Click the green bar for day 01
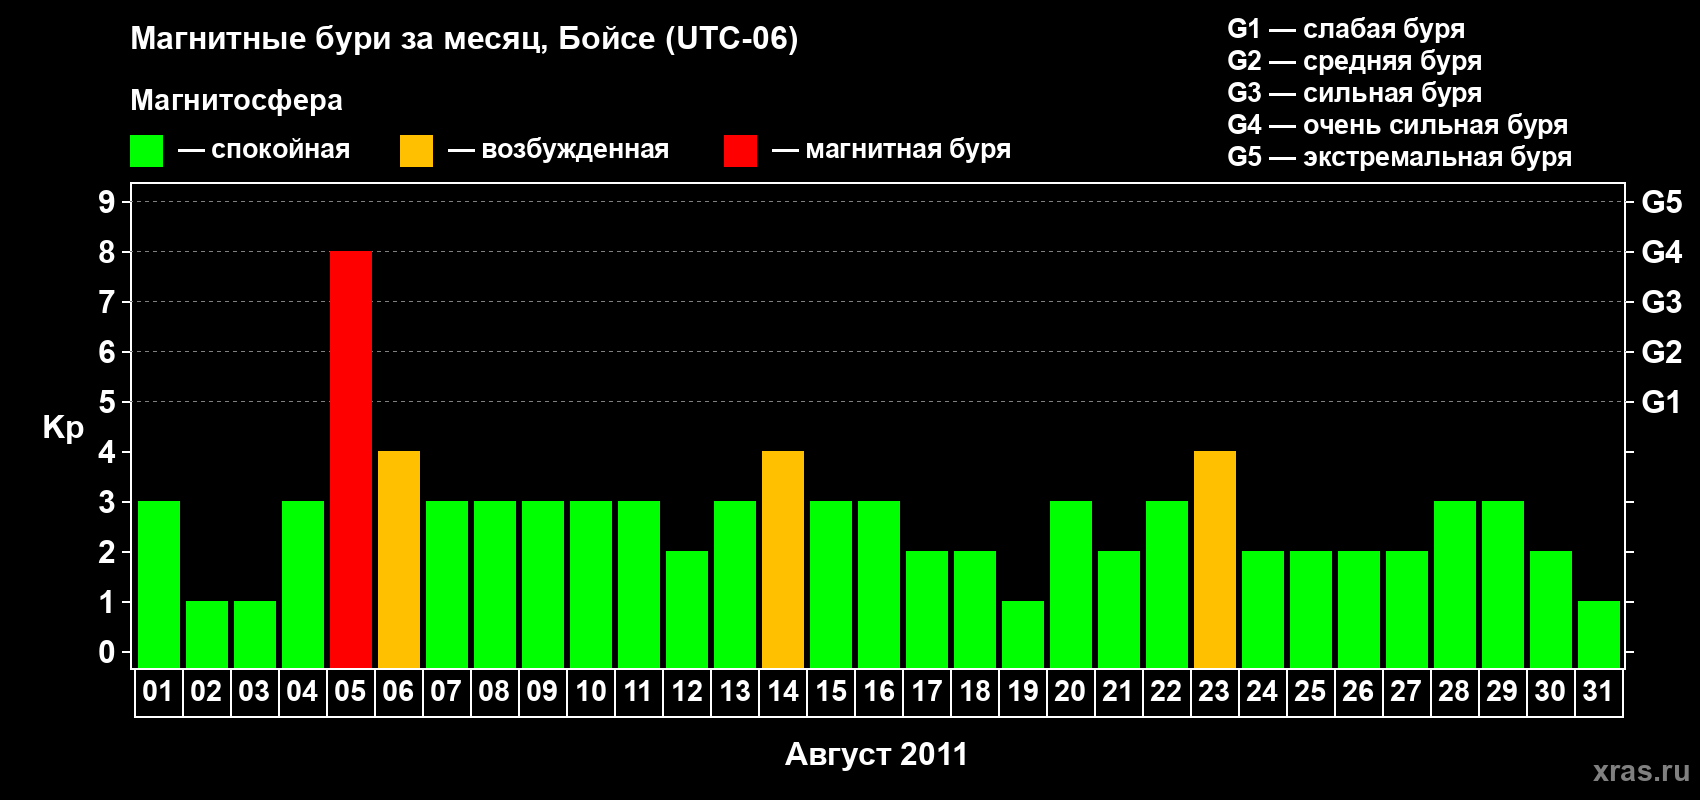Viewport: 1700px width, 800px height. point(159,584)
